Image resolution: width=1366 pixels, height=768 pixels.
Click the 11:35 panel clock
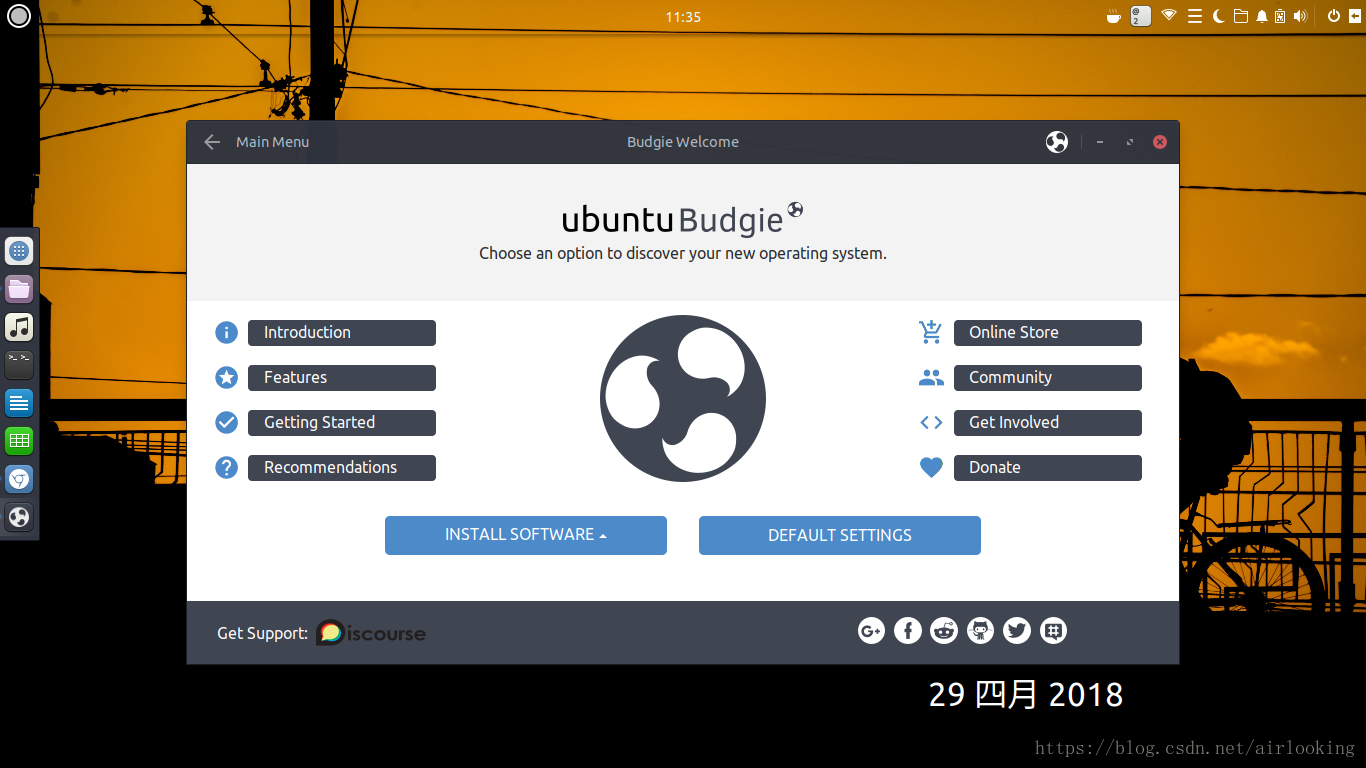[683, 17]
